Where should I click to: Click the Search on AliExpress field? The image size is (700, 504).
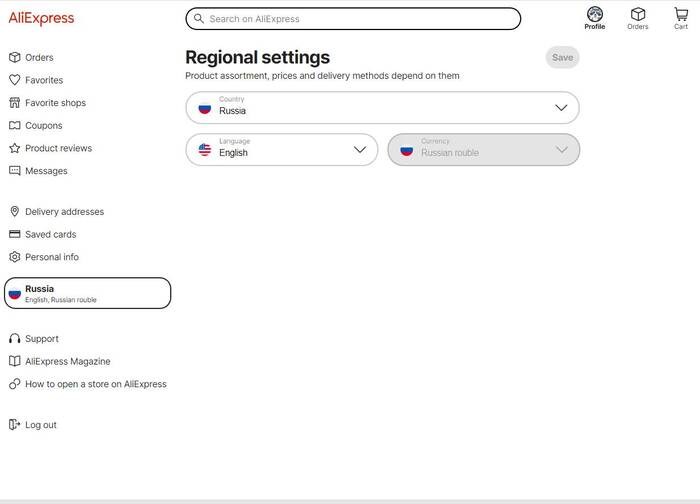(x=353, y=19)
